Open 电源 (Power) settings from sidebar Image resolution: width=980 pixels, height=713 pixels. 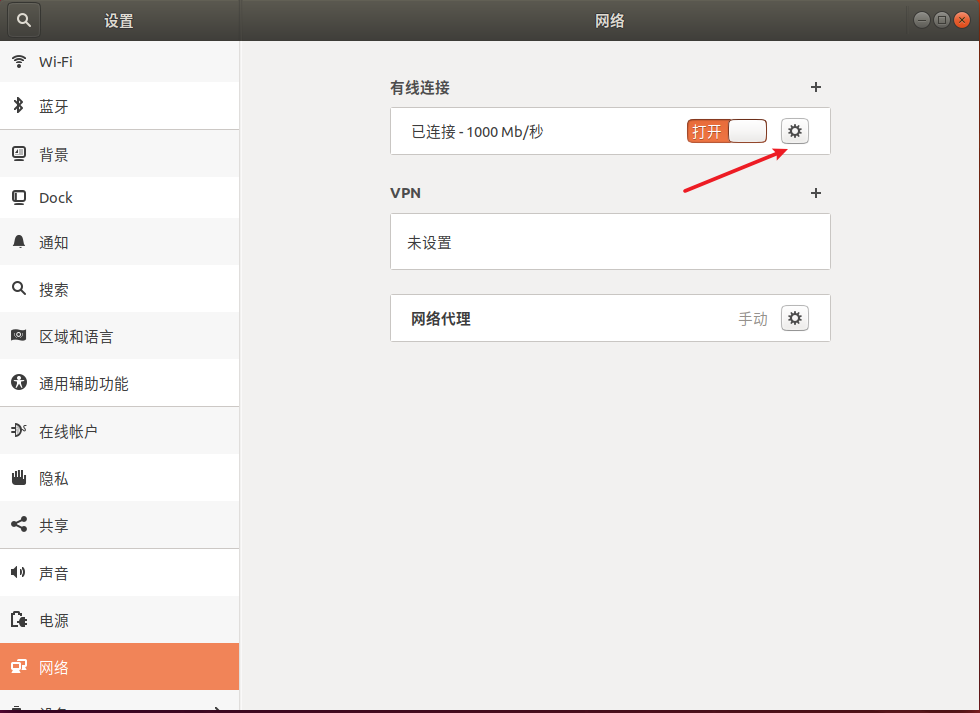point(22,619)
